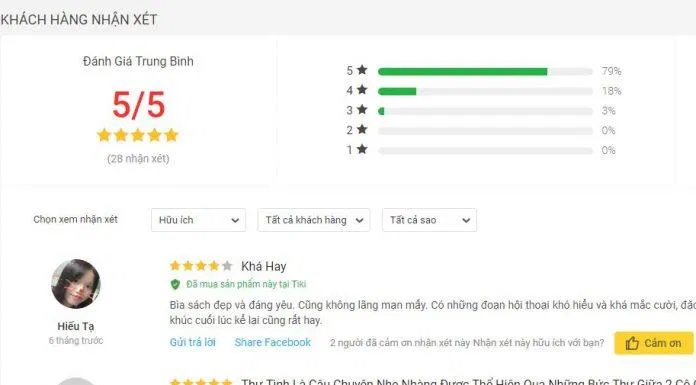
Task: Click the thumbs-up icon on Cảm ơn
Action: point(632,343)
